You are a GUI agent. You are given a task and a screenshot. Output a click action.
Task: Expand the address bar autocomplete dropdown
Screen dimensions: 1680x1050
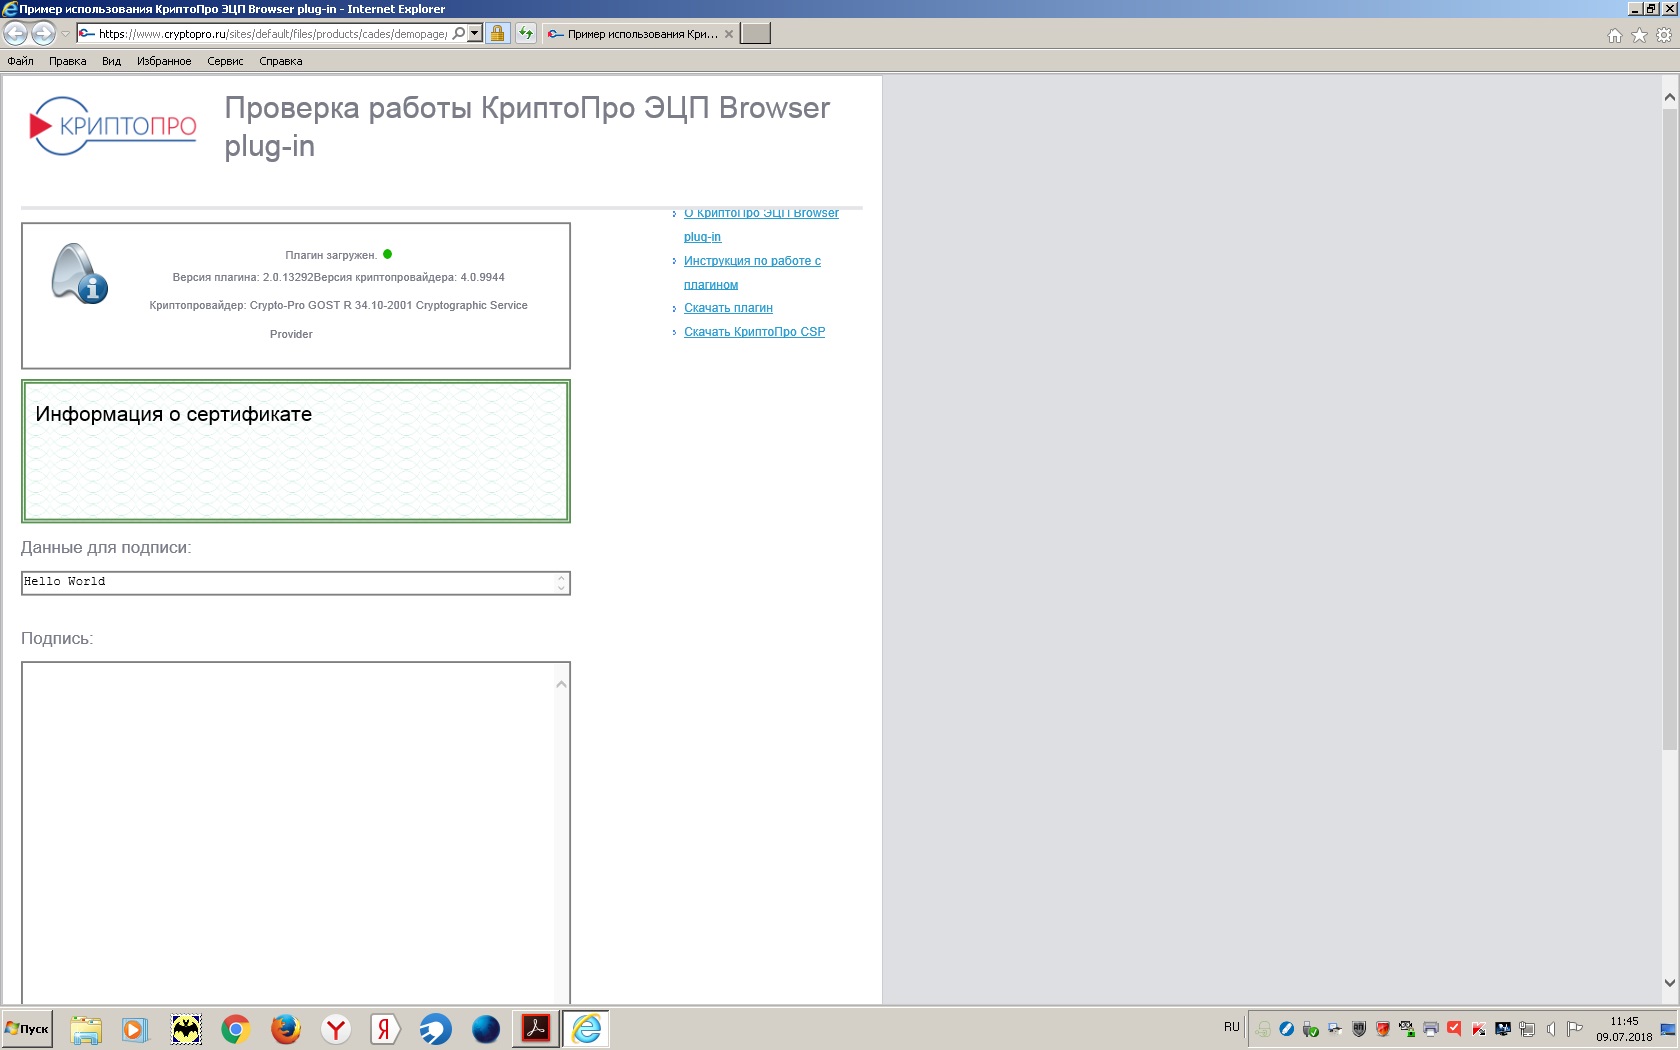pyautogui.click(x=475, y=34)
